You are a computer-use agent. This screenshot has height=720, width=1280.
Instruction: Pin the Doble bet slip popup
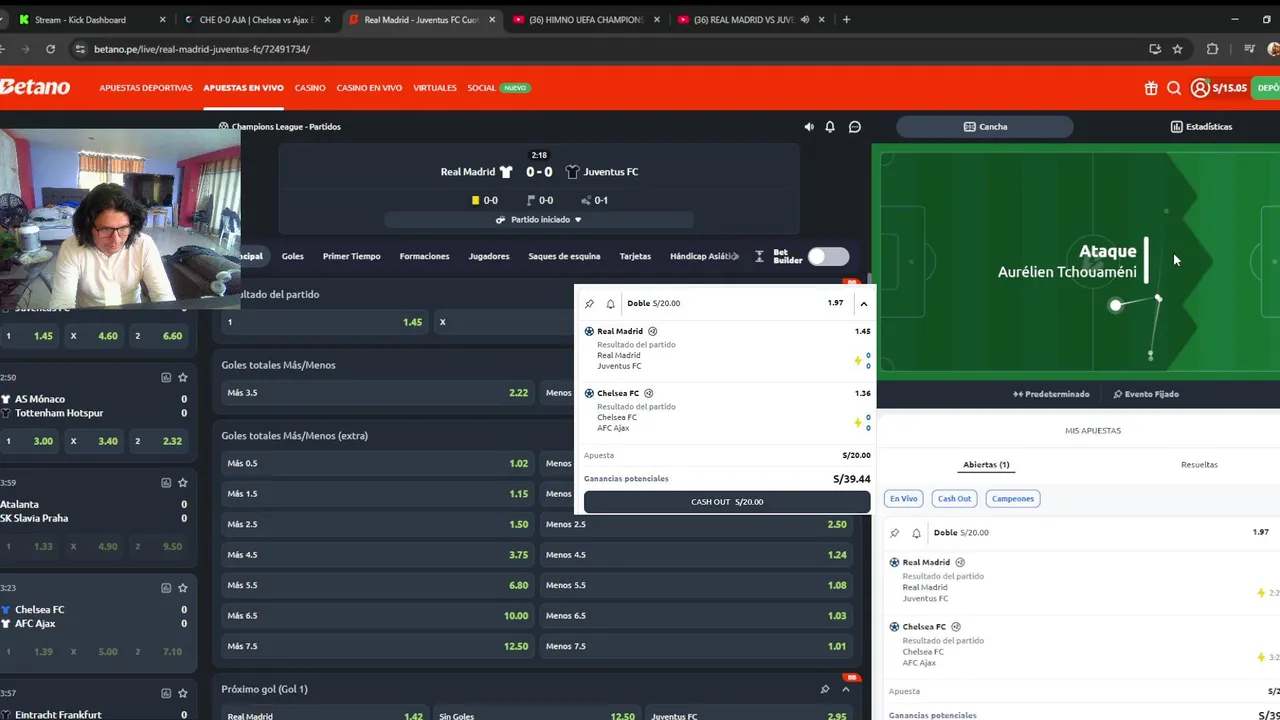point(589,303)
